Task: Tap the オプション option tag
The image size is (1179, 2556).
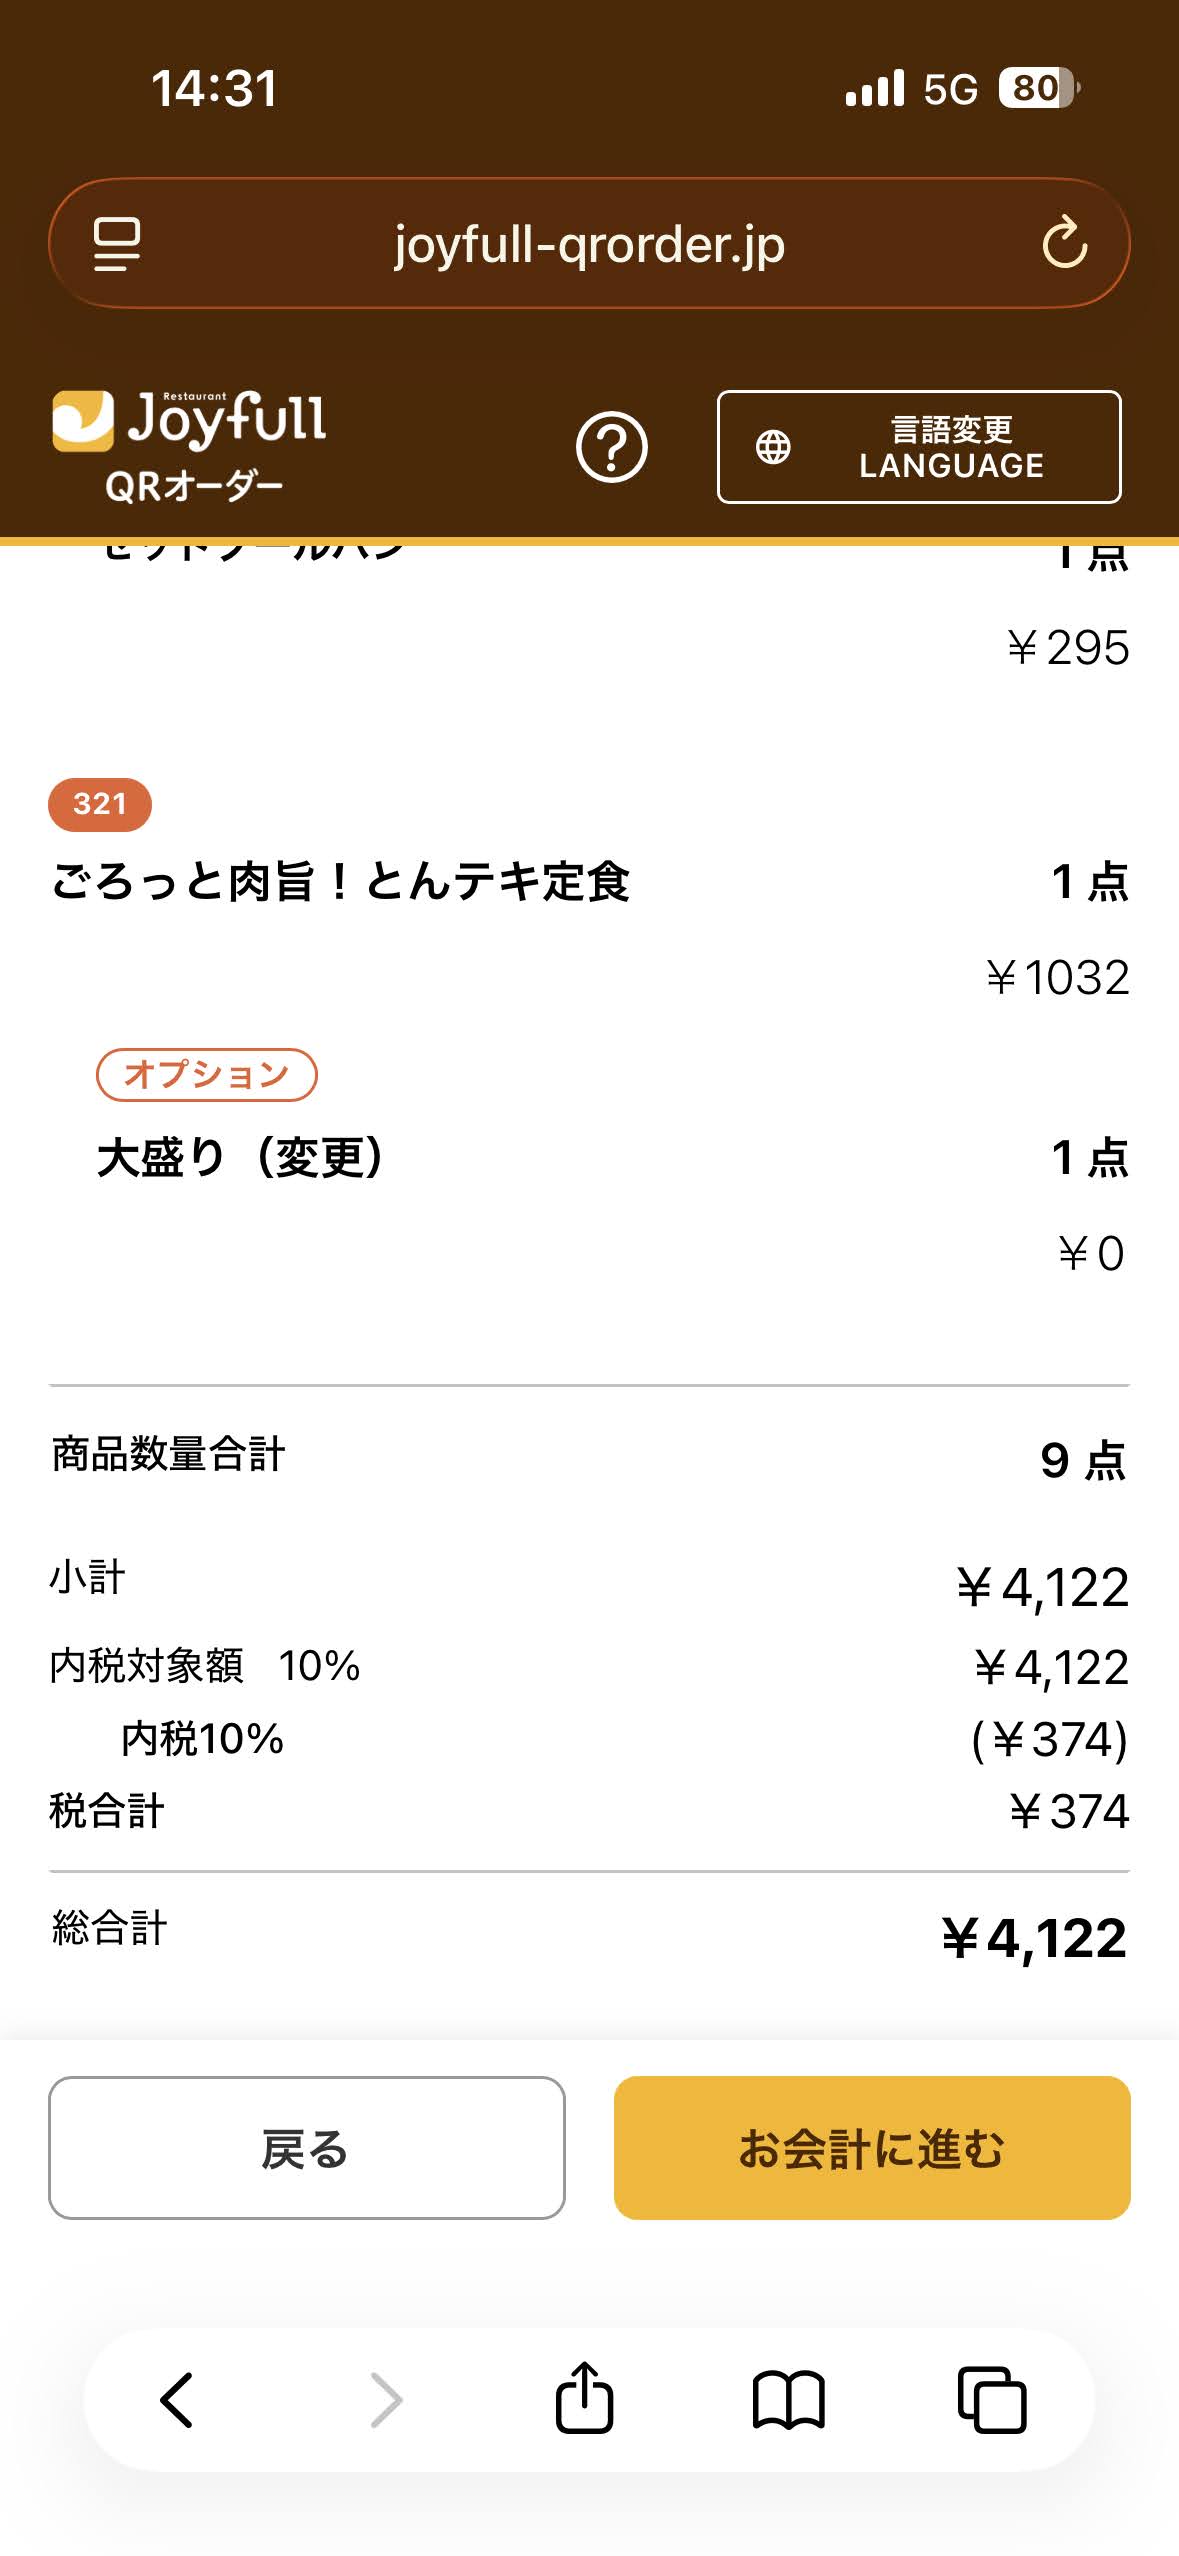Action: pyautogui.click(x=206, y=1075)
